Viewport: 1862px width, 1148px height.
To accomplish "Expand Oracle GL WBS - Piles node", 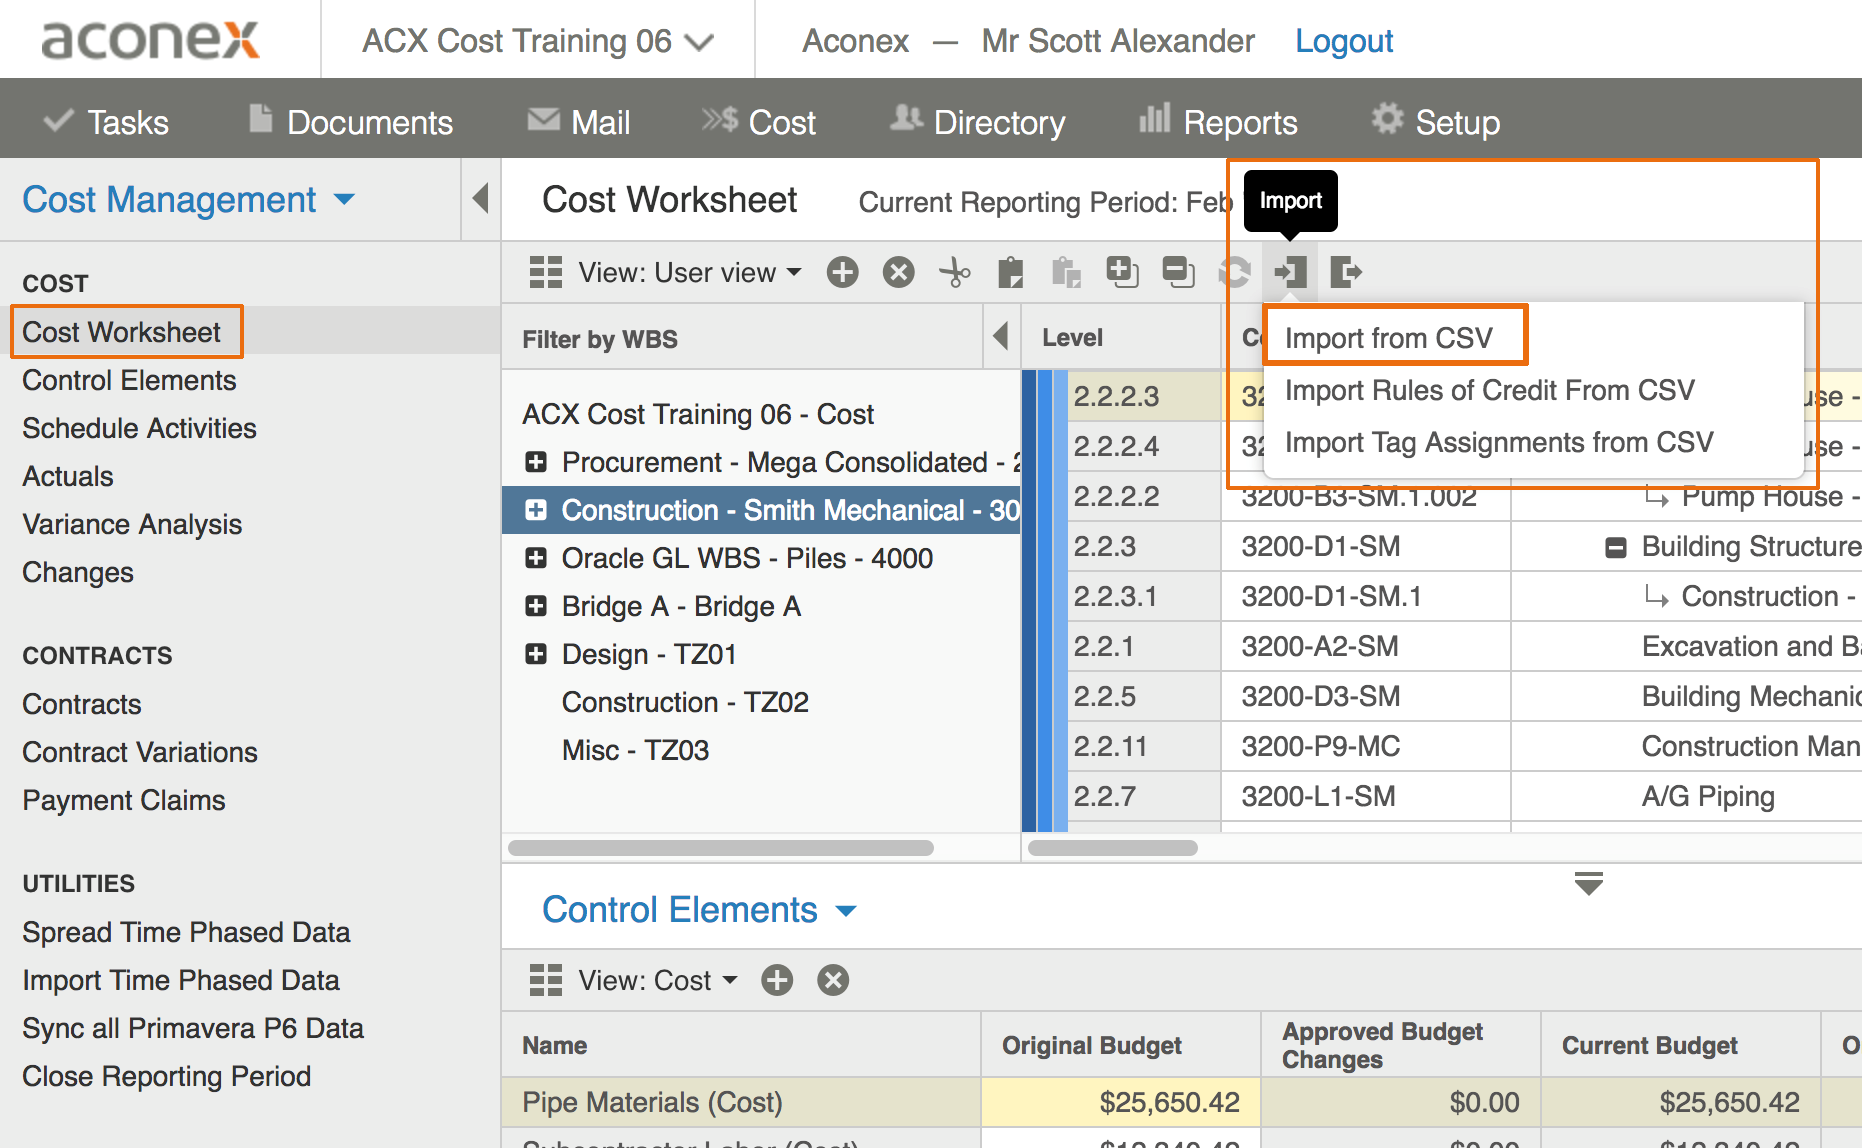I will point(536,558).
